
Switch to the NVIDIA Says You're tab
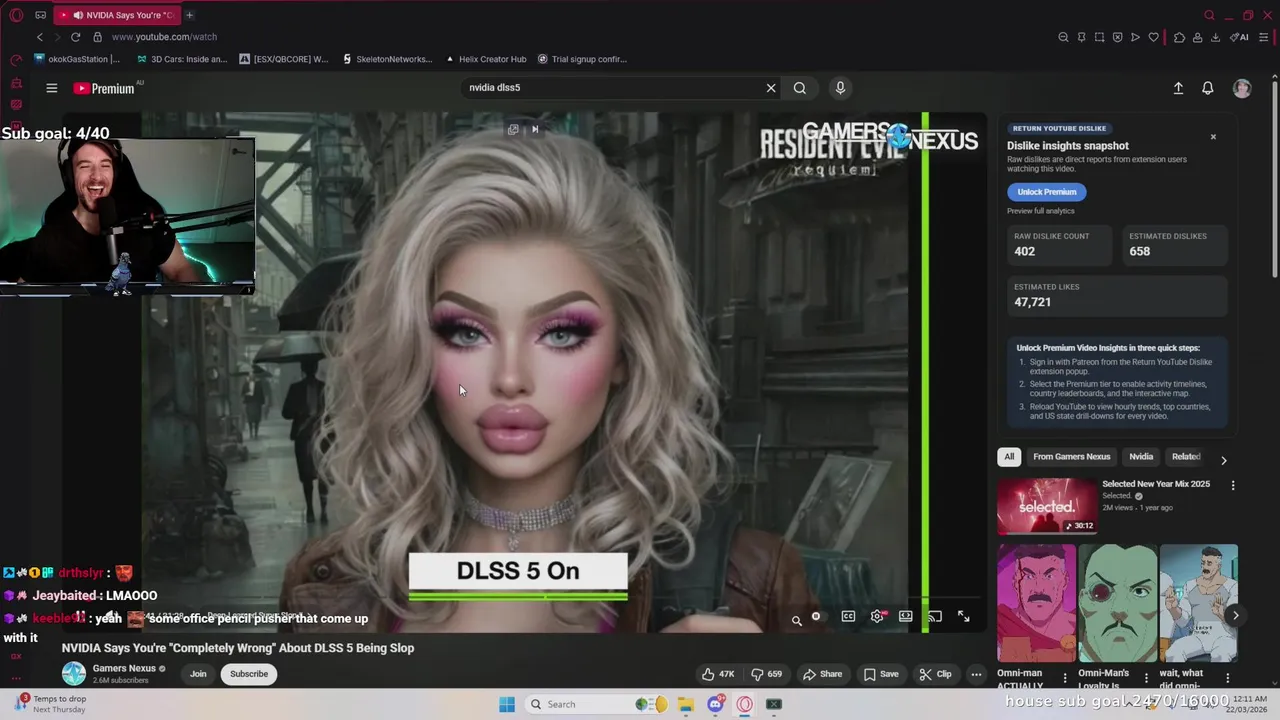click(x=115, y=15)
